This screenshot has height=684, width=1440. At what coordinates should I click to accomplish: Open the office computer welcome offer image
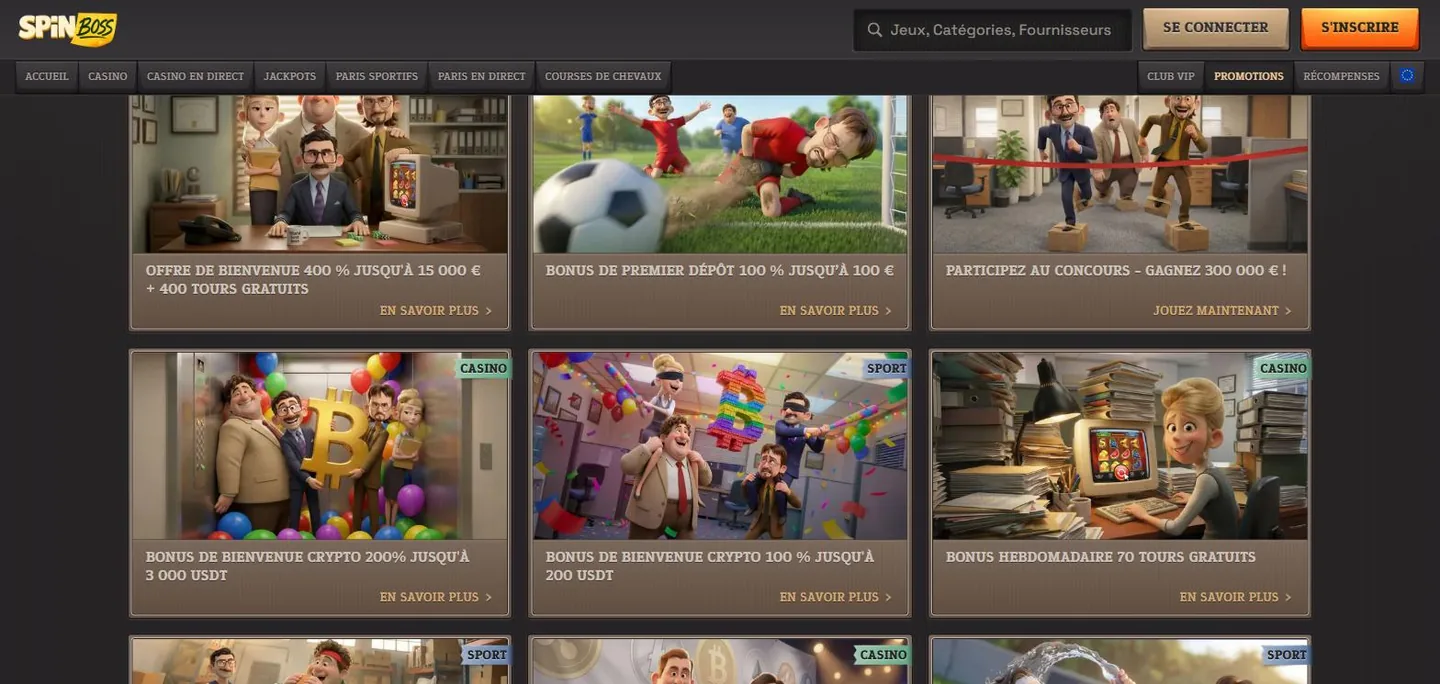[320, 174]
